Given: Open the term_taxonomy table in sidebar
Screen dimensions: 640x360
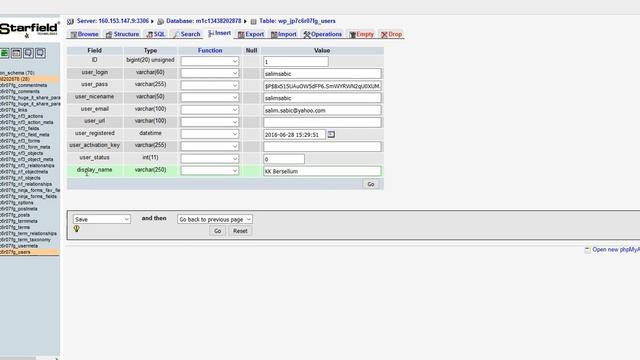Looking at the screenshot, I should [x=25, y=240].
